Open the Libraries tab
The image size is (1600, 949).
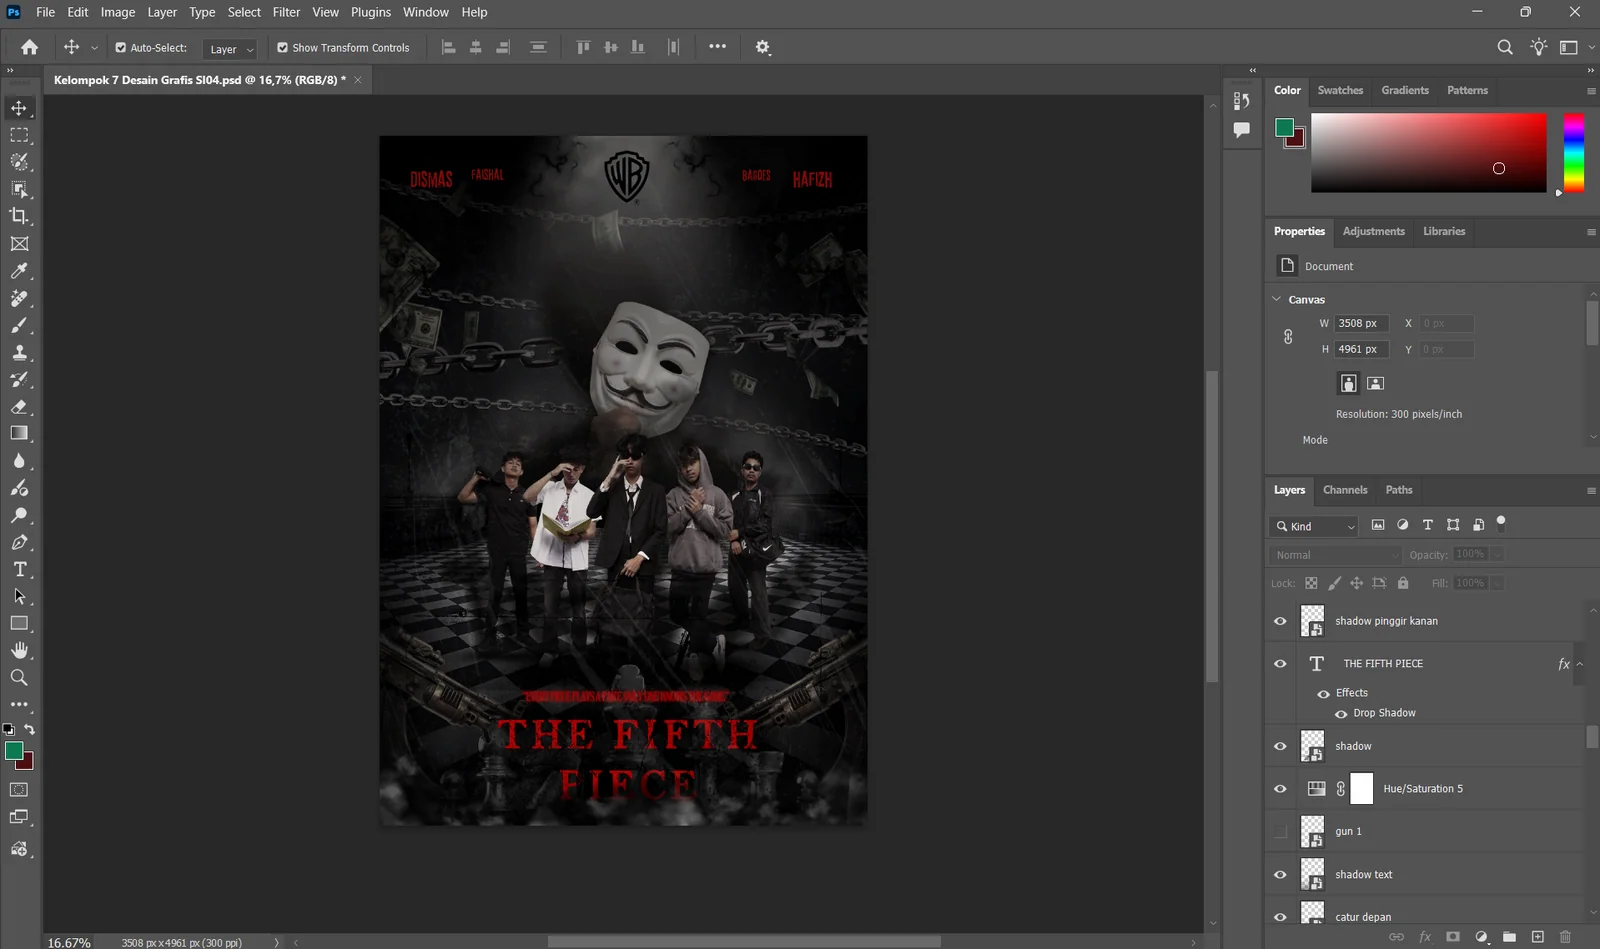(1444, 231)
